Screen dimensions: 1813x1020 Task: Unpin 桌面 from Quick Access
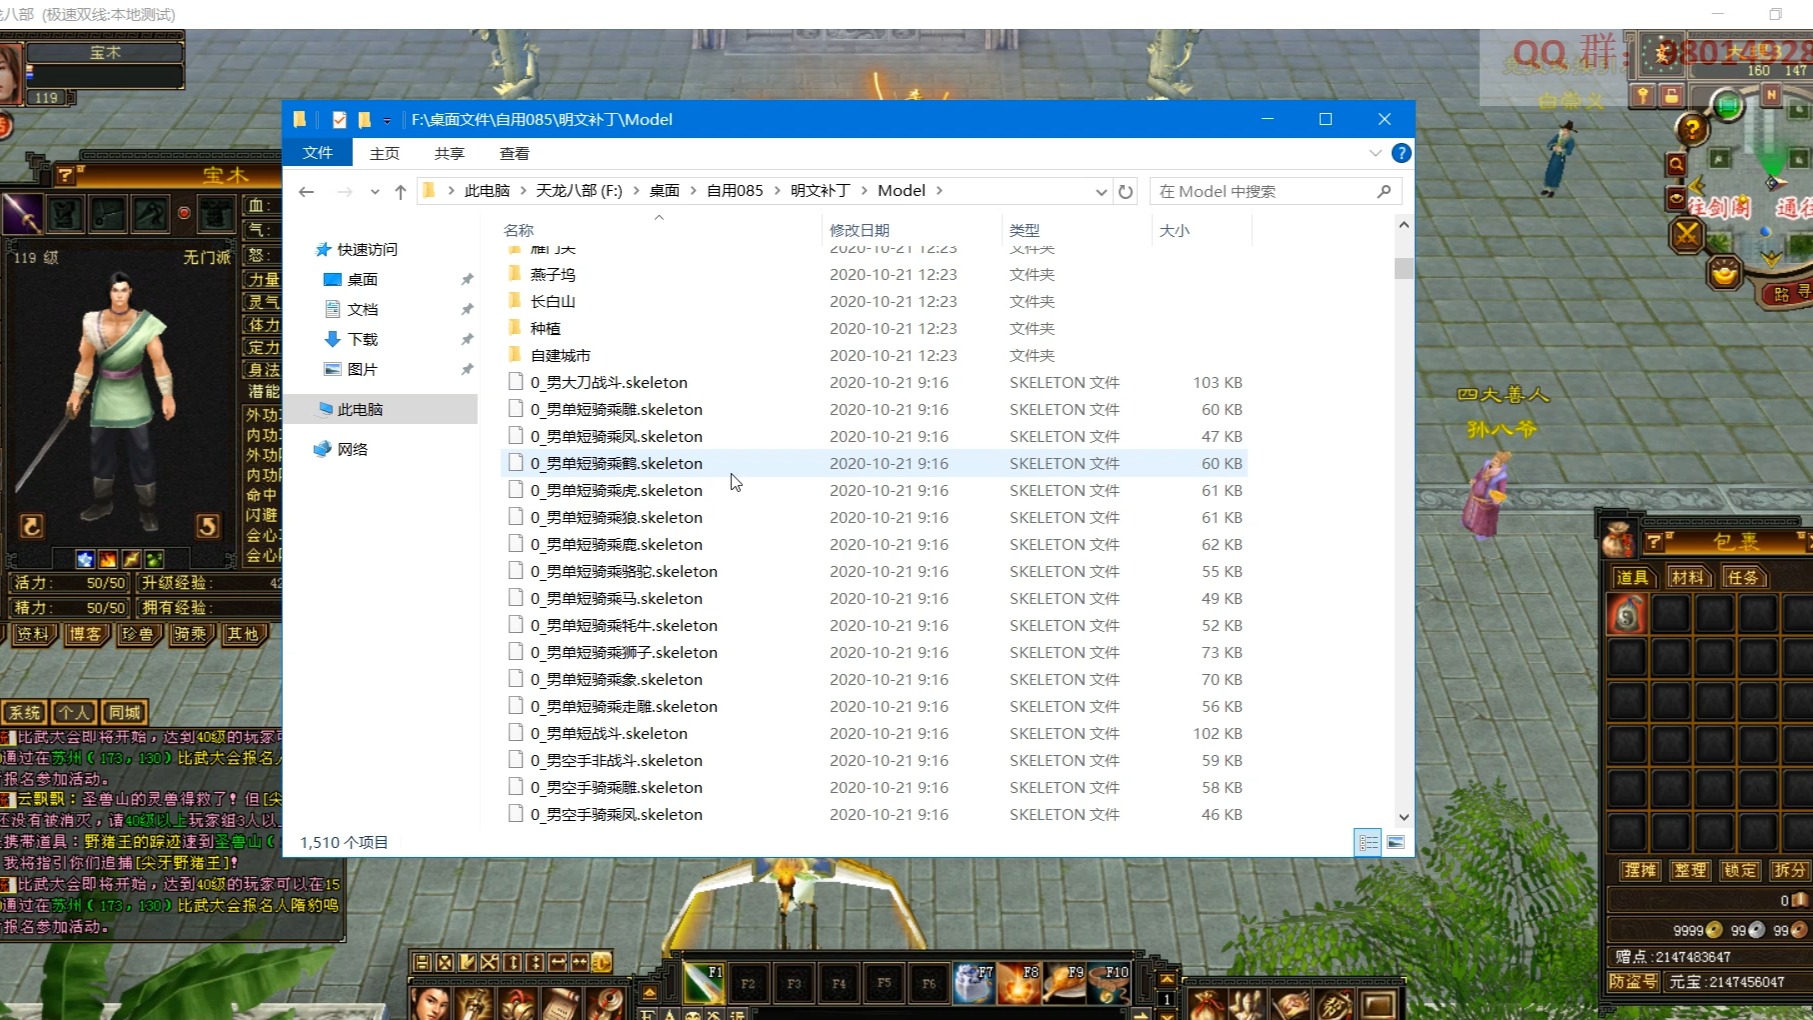click(x=466, y=280)
